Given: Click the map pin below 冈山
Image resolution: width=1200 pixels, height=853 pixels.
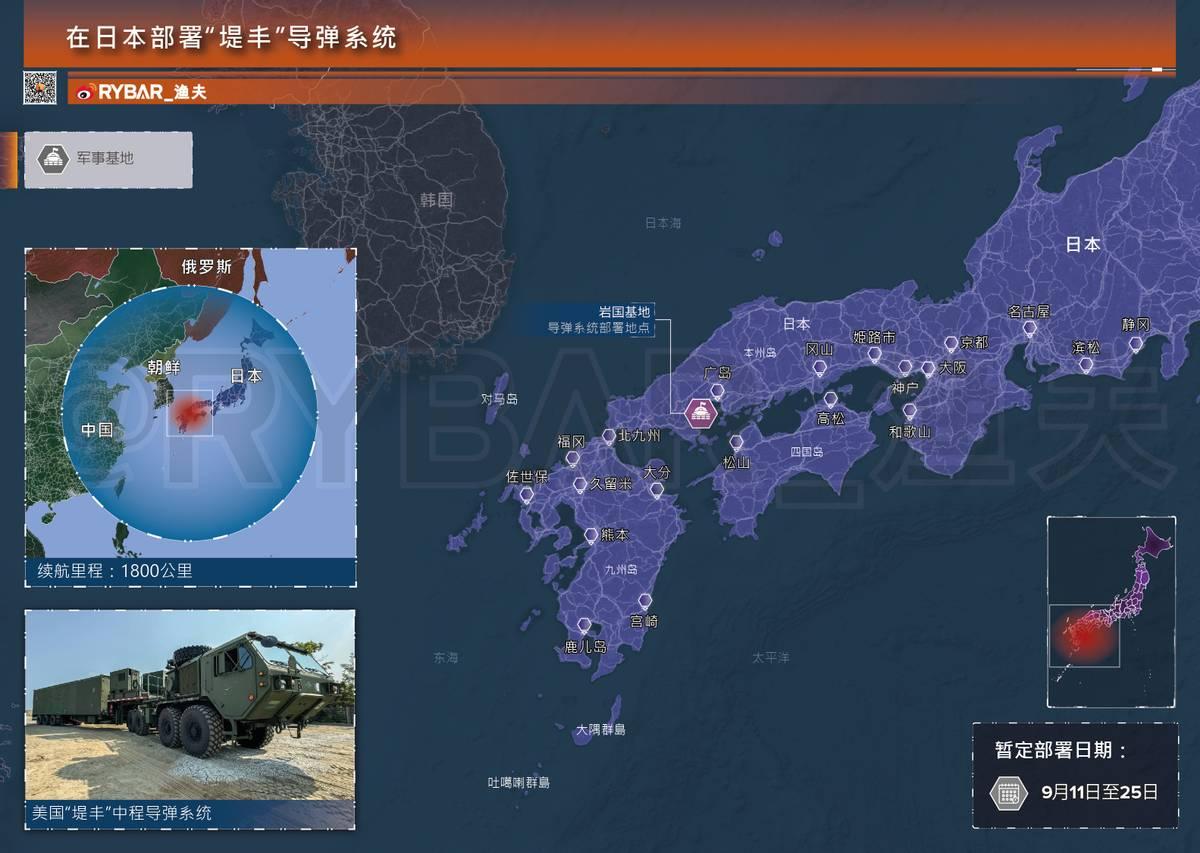Looking at the screenshot, I should 819,368.
